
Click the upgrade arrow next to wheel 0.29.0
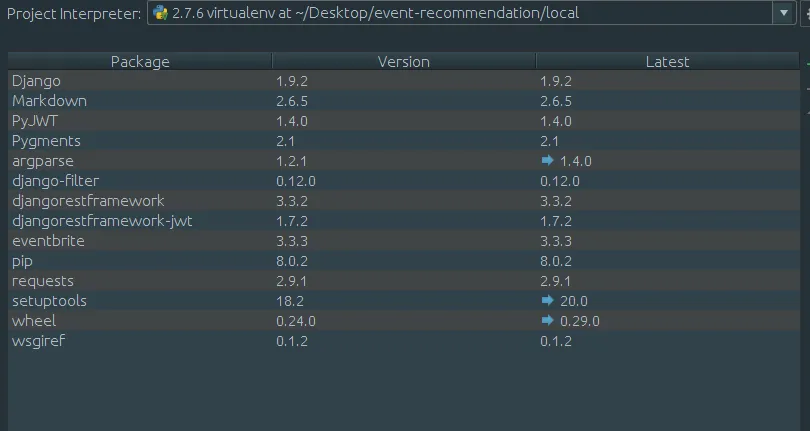(548, 320)
